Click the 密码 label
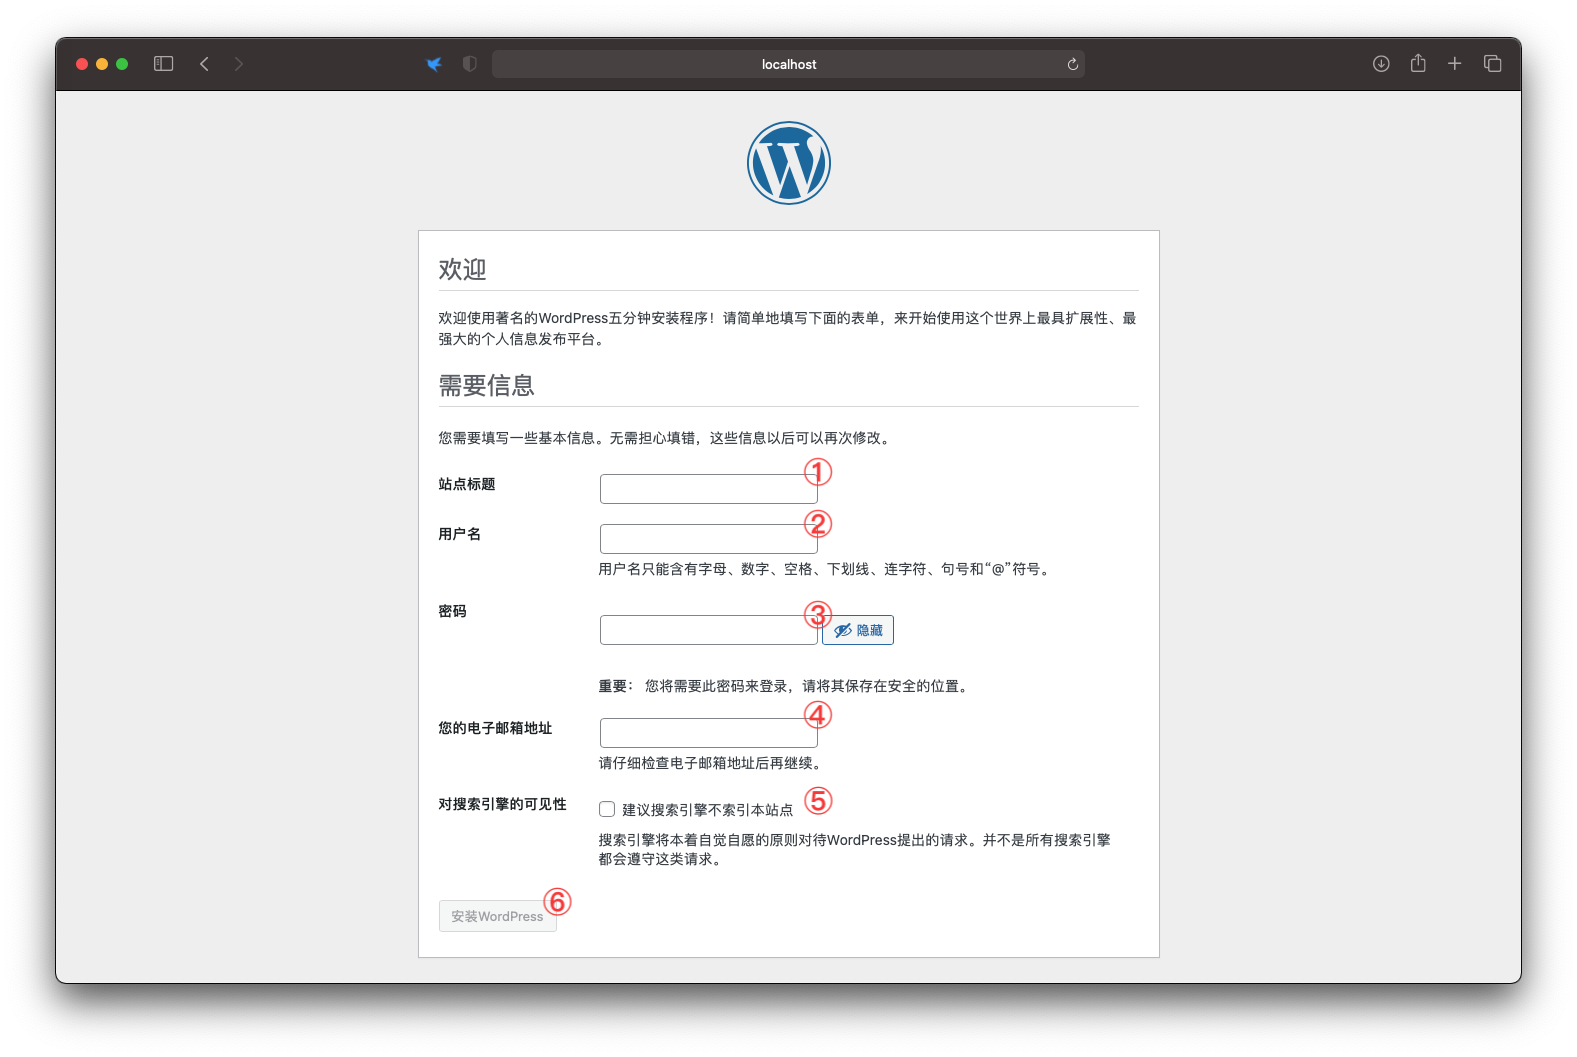 pos(452,611)
